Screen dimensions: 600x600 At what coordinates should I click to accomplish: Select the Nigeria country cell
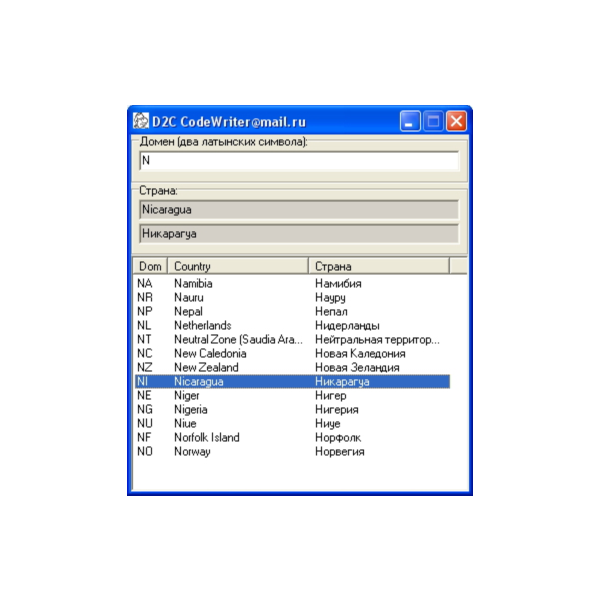[x=191, y=409]
